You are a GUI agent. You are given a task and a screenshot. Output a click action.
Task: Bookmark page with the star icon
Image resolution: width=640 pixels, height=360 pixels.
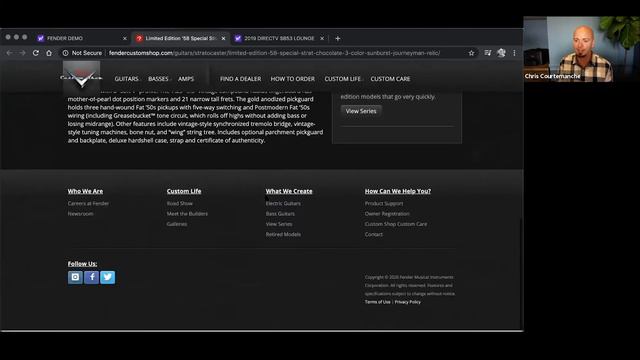471,53
